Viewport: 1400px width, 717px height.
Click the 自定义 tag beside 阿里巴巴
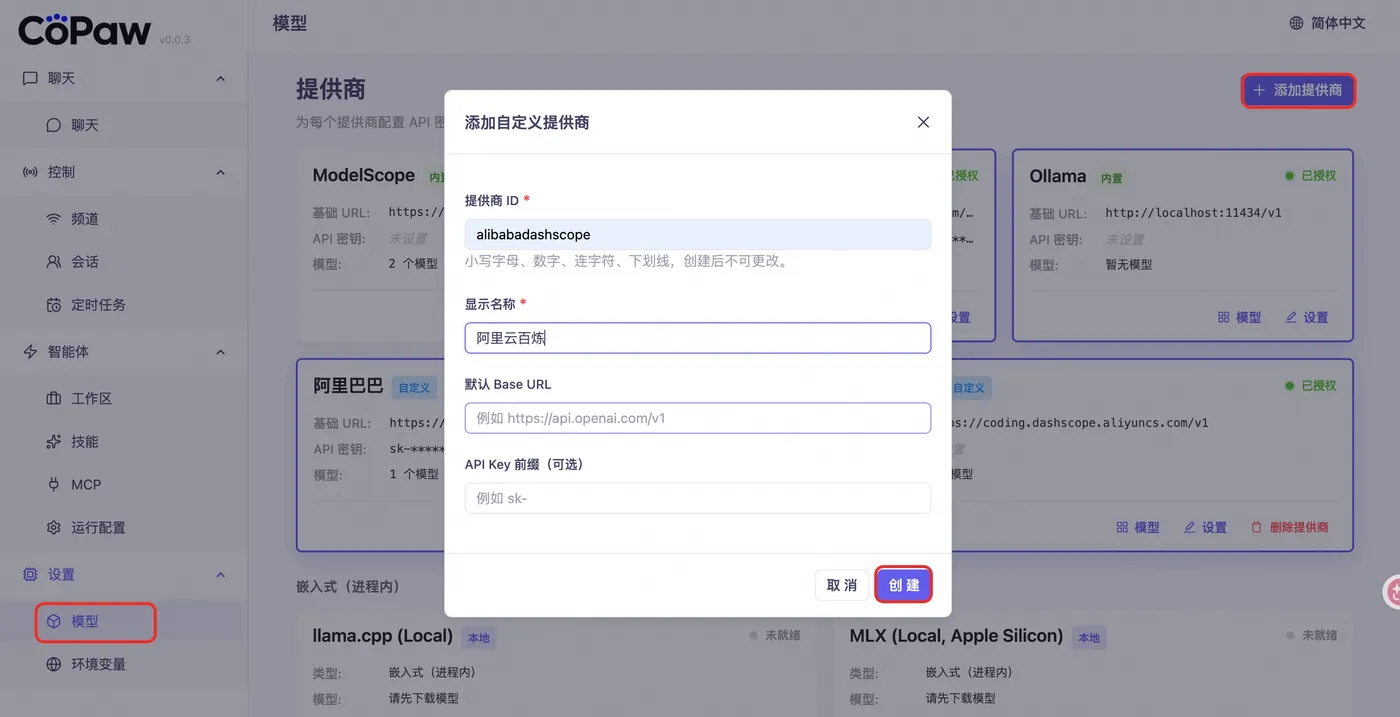(x=414, y=388)
